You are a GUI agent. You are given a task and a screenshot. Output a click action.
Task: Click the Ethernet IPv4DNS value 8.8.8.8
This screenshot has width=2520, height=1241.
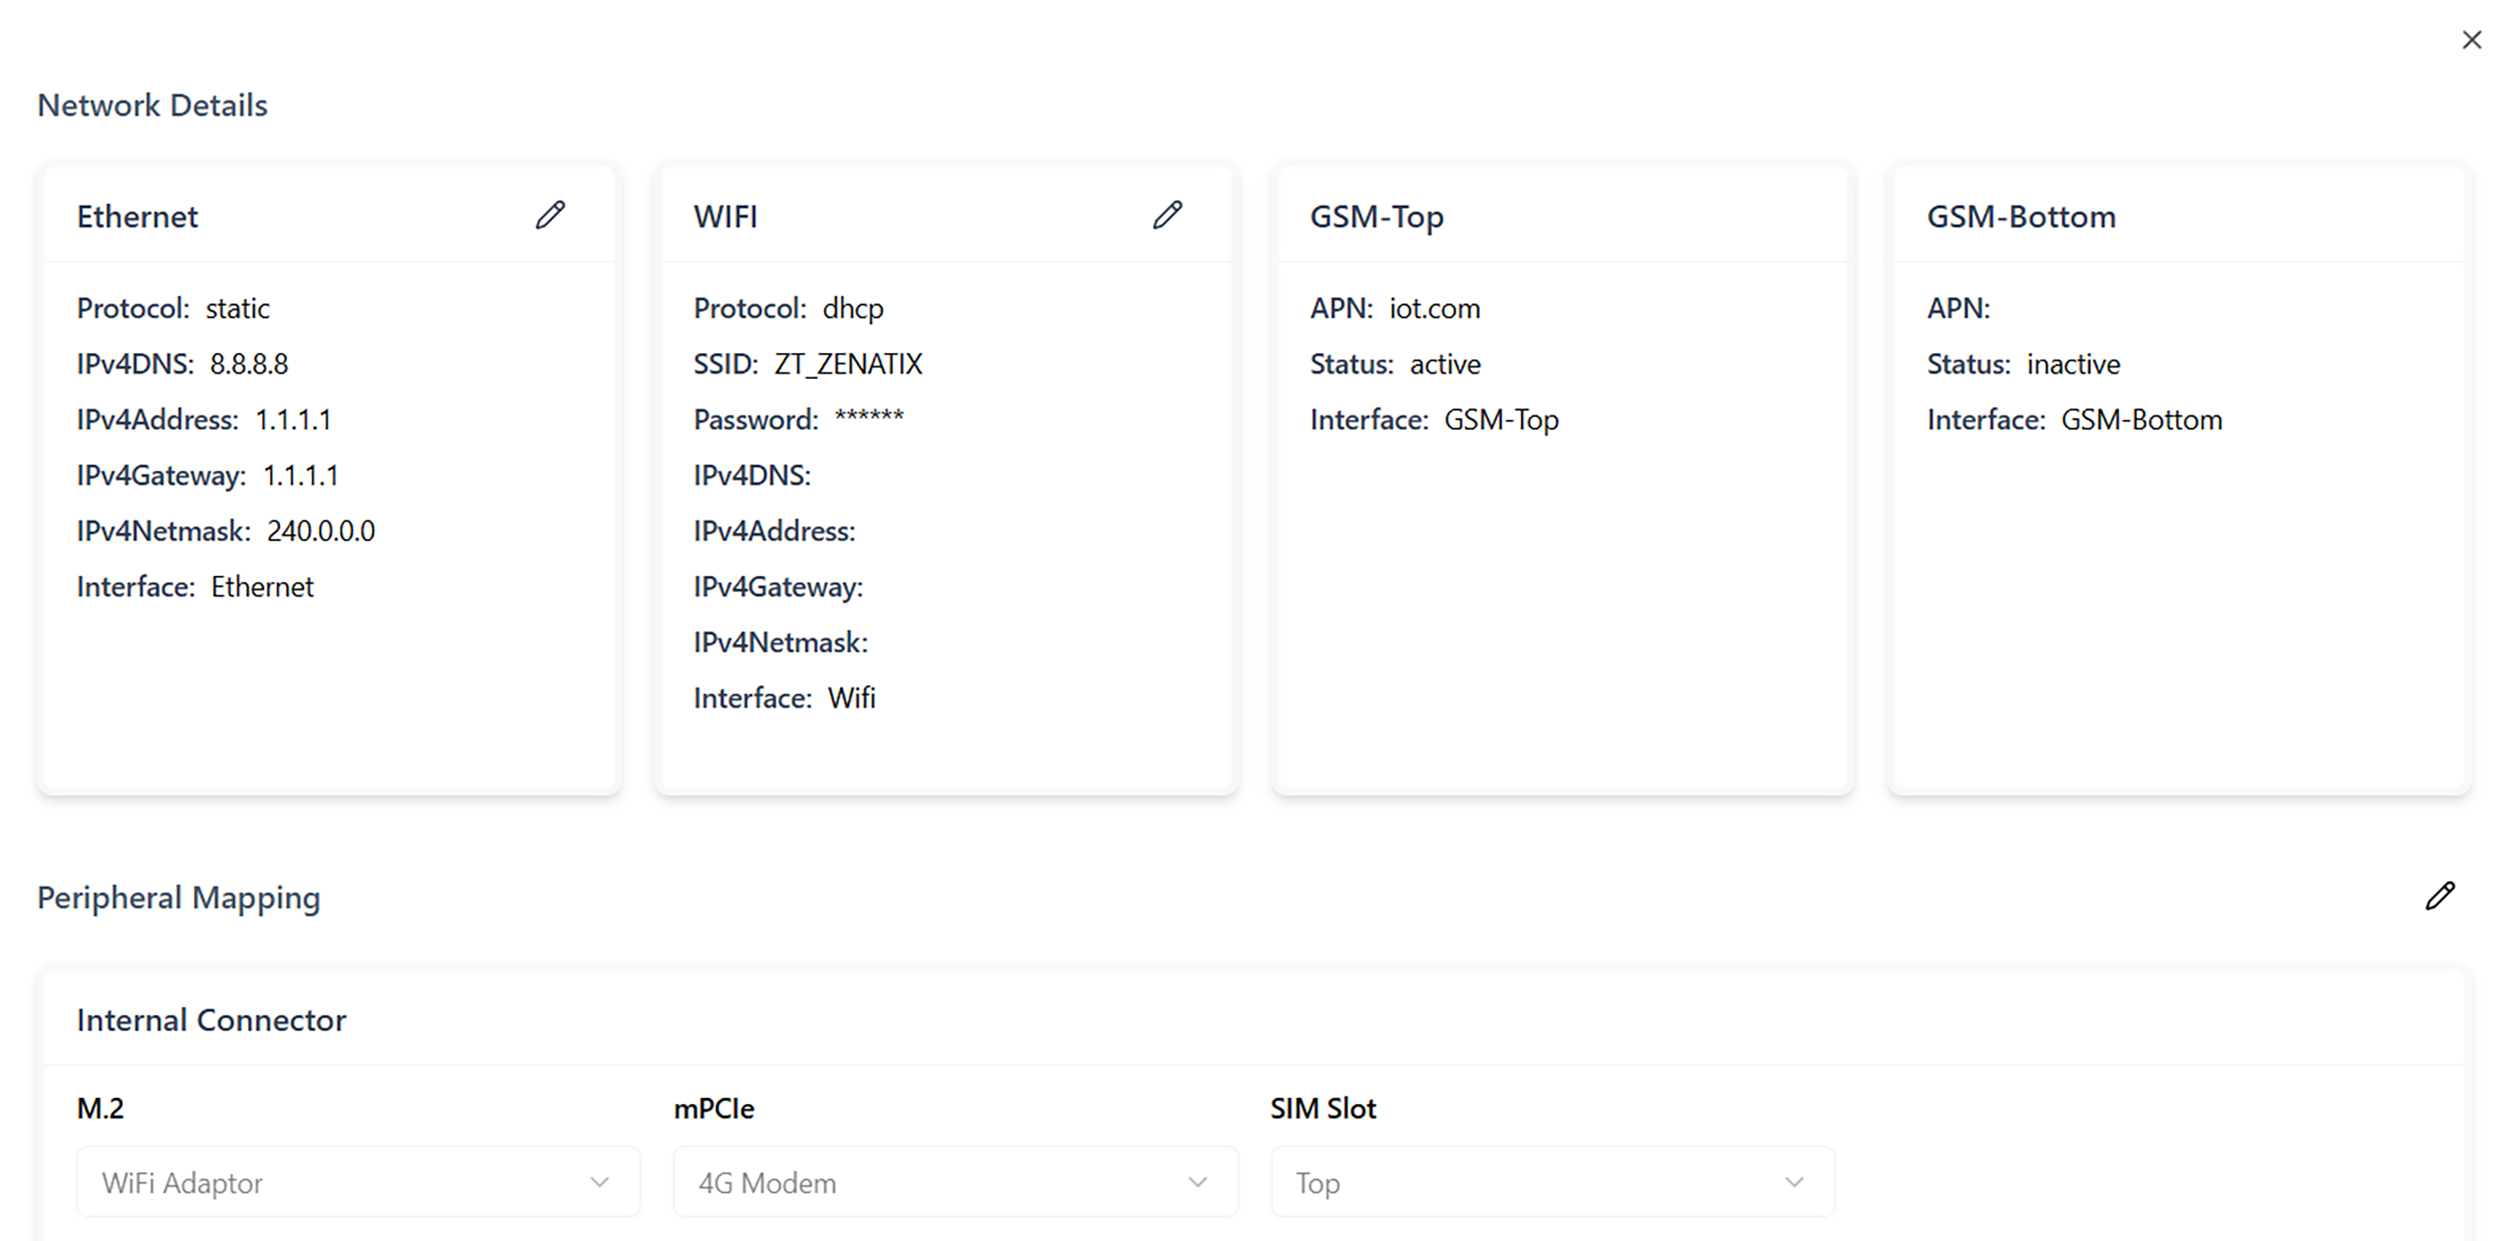pos(249,364)
